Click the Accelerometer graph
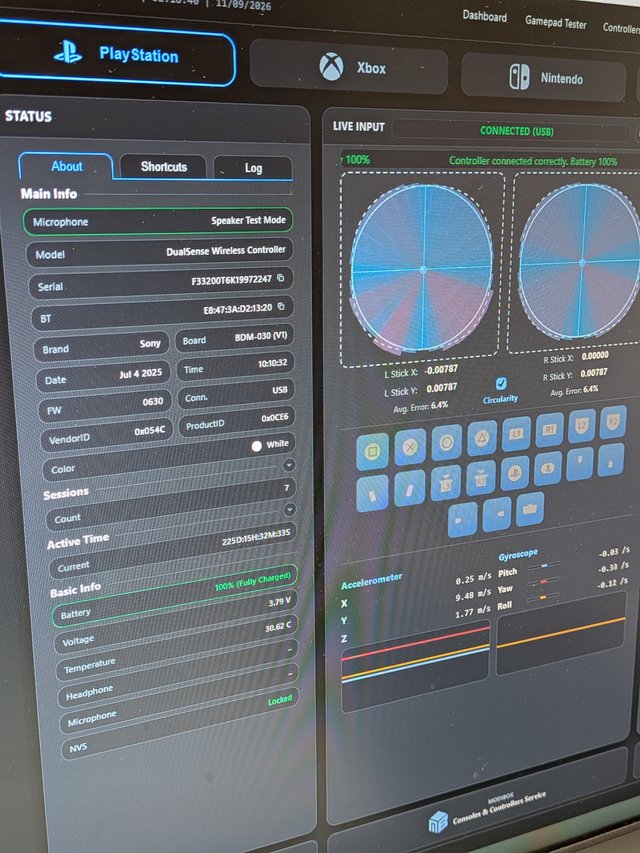640x853 pixels. pyautogui.click(x=415, y=667)
